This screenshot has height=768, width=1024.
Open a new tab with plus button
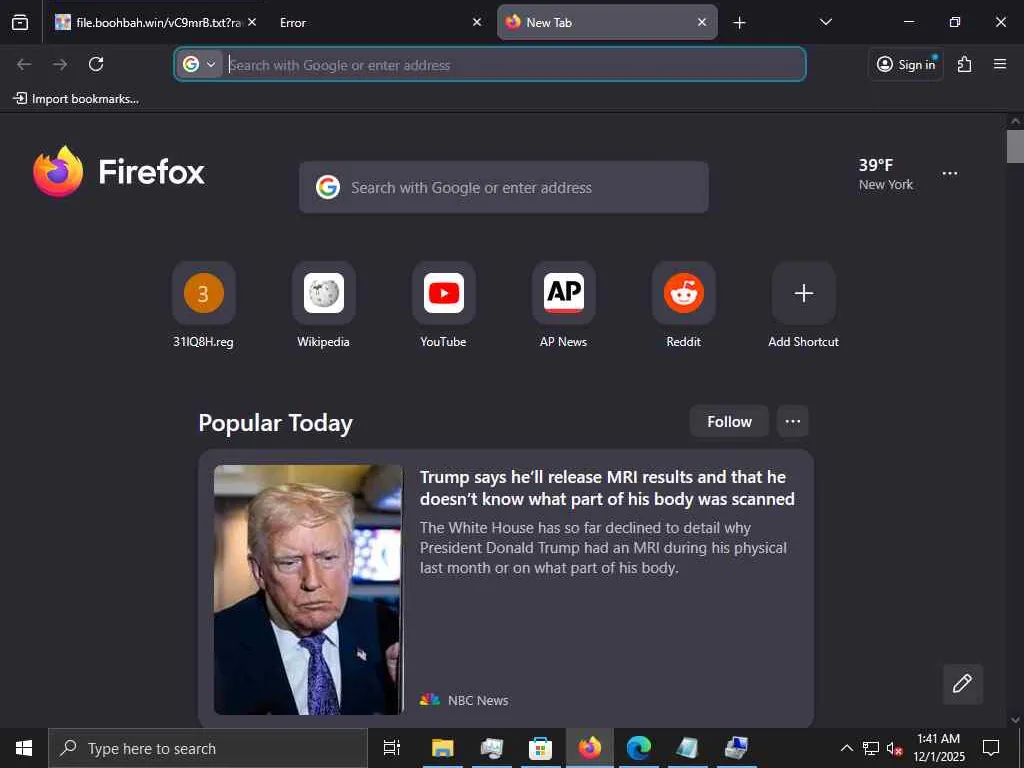739,23
